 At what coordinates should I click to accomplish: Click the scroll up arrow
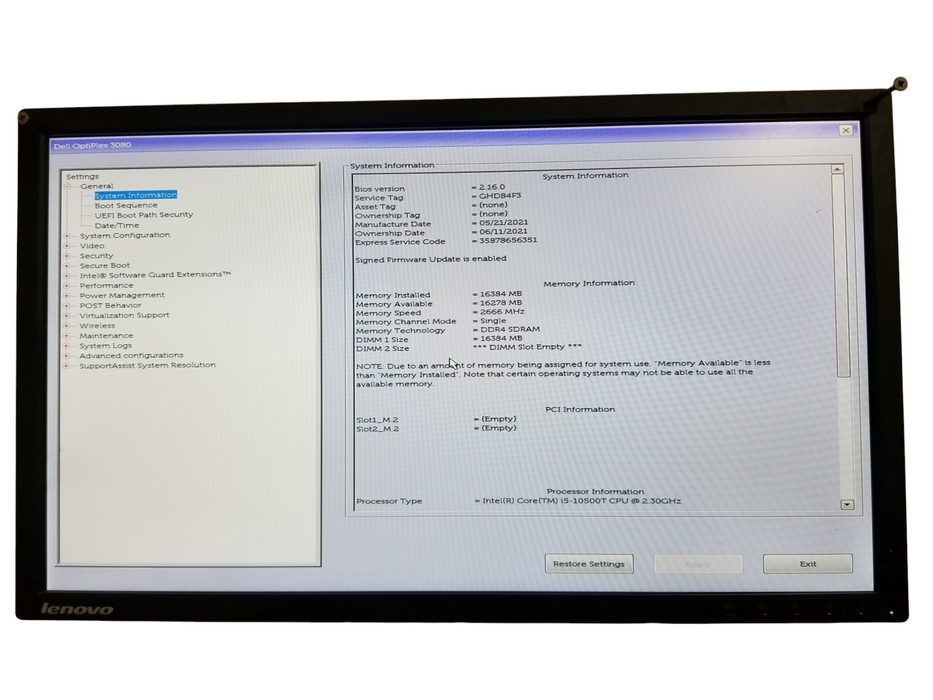click(837, 170)
